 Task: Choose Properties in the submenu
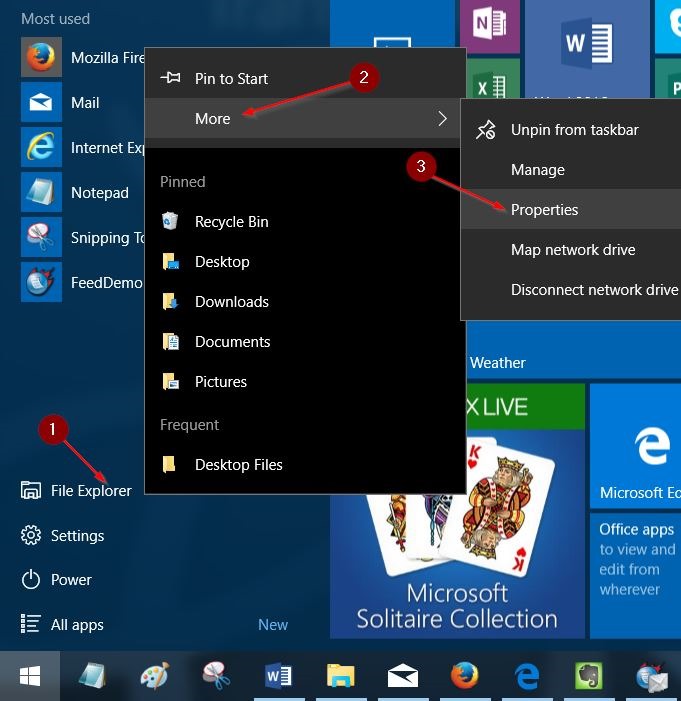pyautogui.click(x=571, y=209)
